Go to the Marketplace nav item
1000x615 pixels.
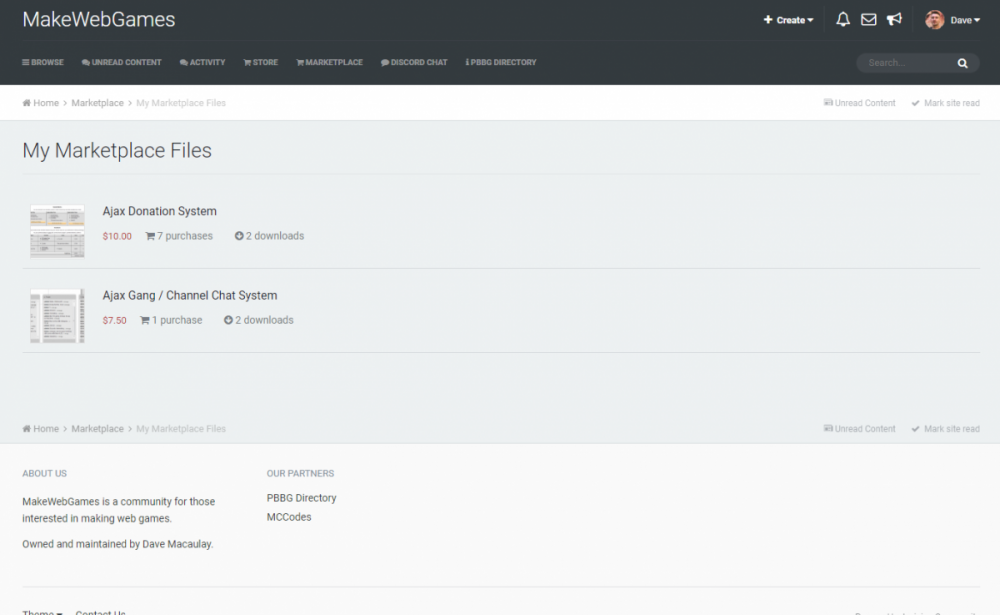[329, 62]
